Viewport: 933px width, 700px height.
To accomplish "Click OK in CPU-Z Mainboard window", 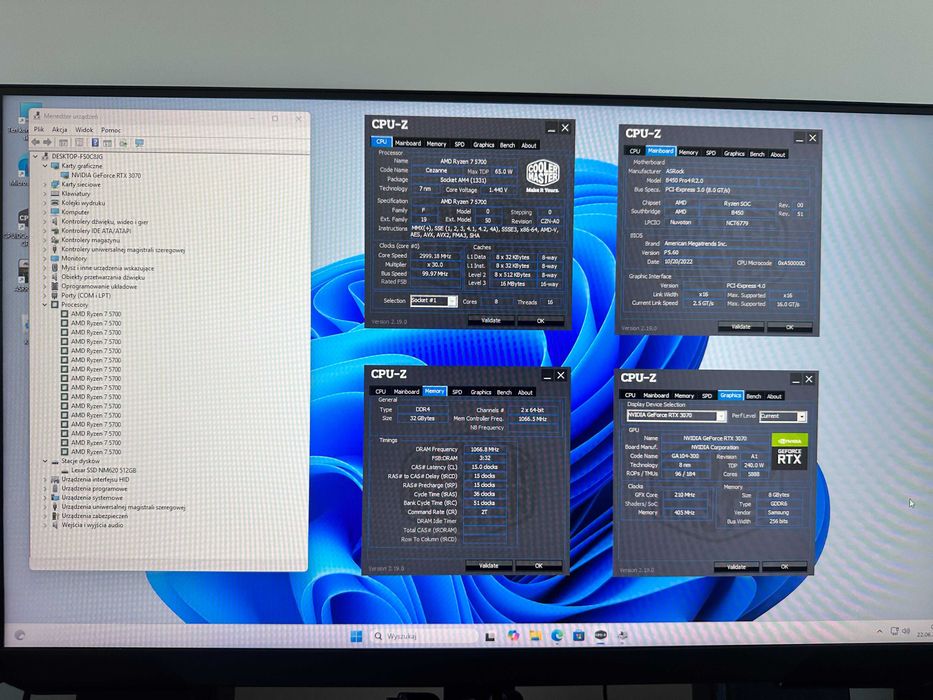I will tap(790, 327).
